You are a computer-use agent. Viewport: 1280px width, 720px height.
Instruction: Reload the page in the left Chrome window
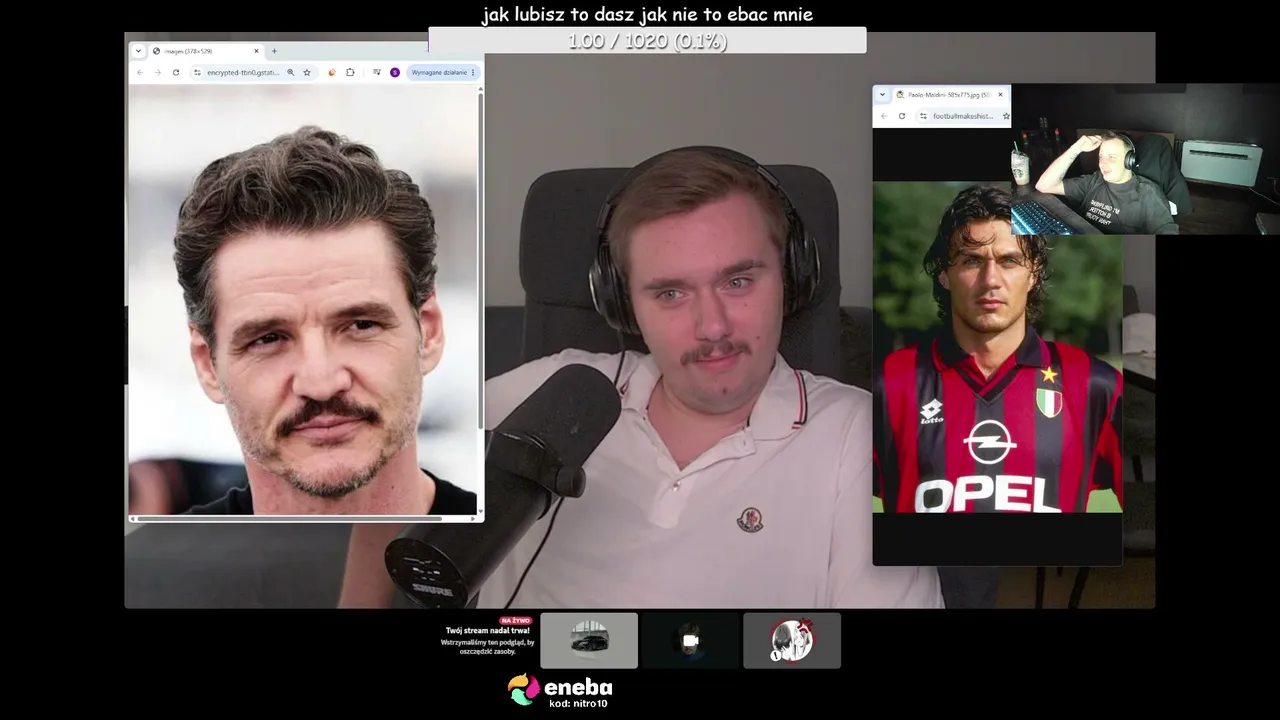coord(176,72)
